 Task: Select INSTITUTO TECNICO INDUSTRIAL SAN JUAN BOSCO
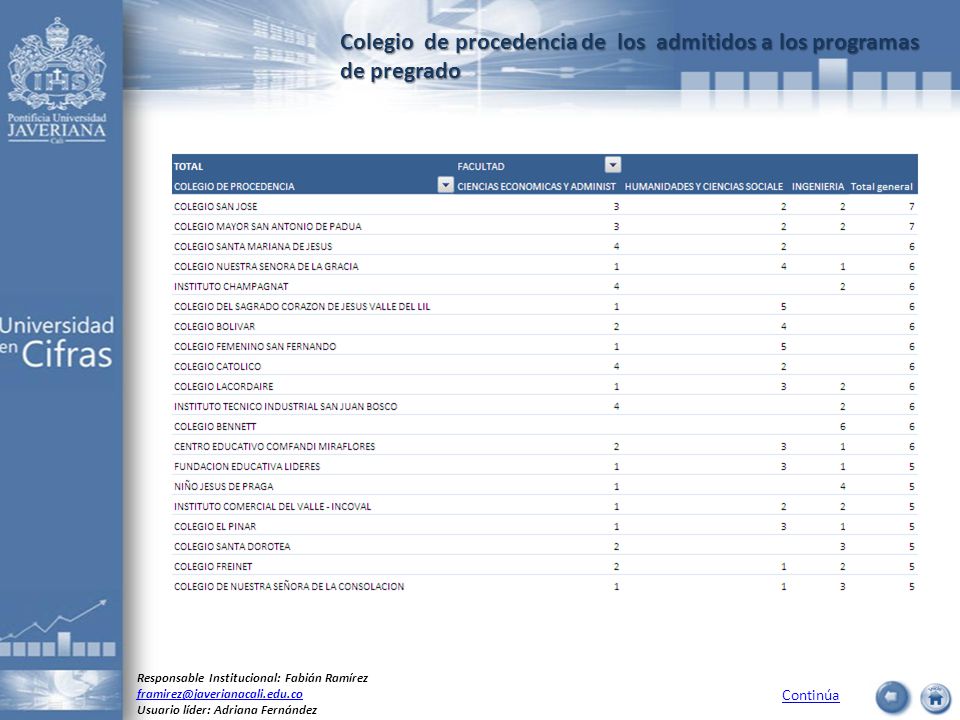(285, 407)
